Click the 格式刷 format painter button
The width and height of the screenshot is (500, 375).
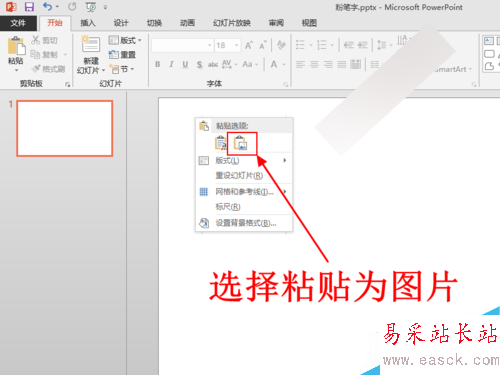48,69
